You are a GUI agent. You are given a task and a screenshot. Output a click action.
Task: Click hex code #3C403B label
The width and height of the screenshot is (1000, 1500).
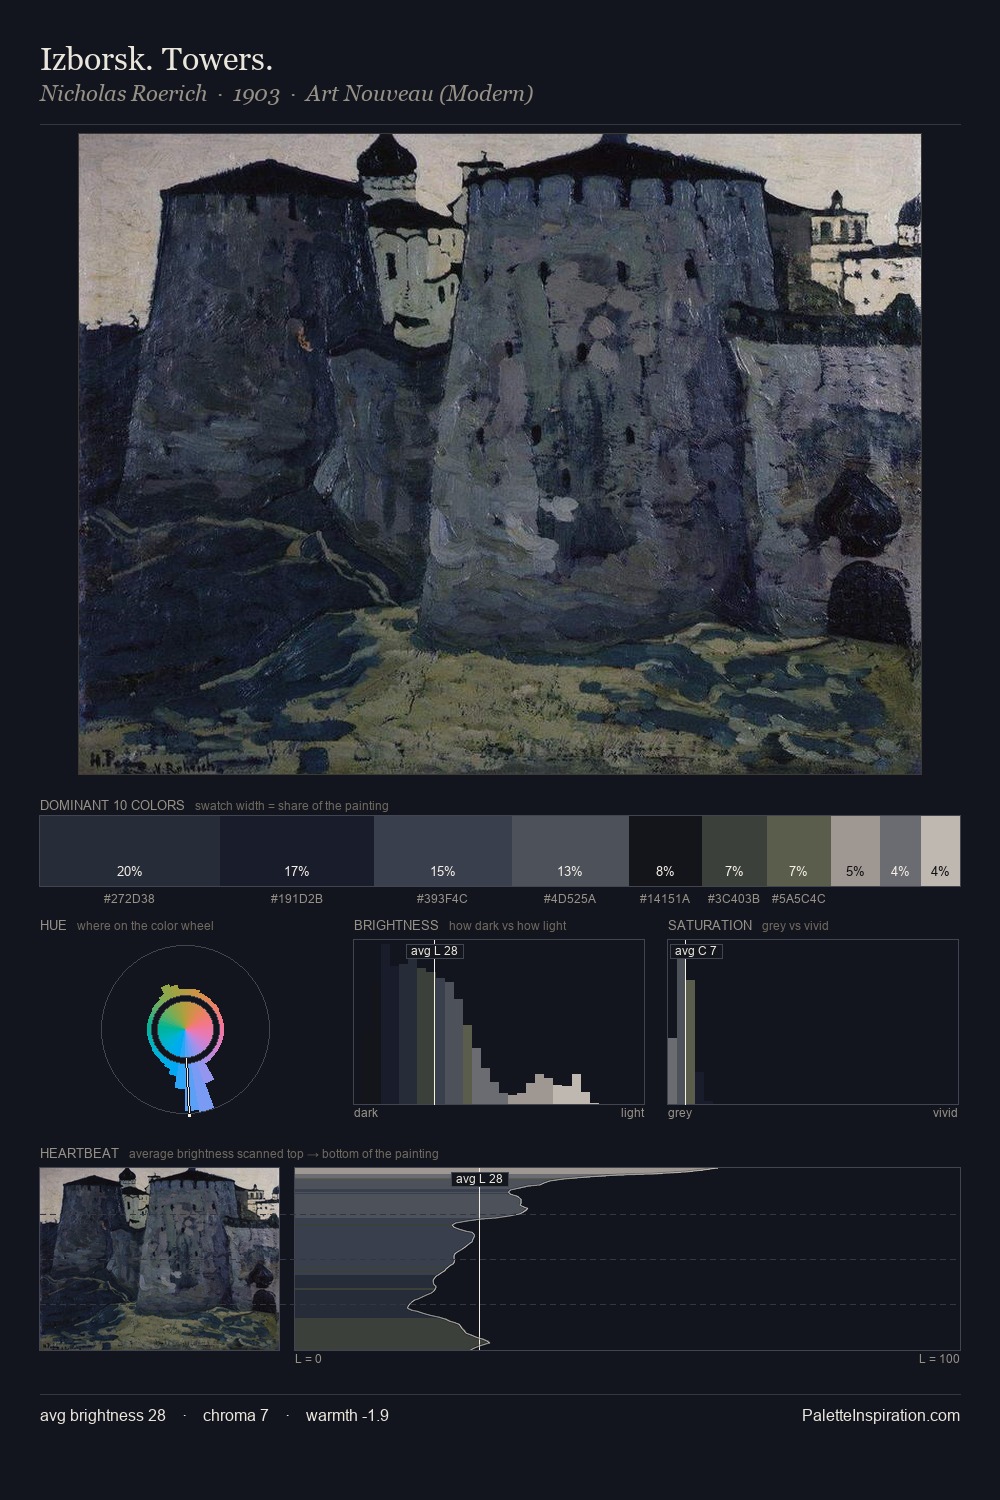[x=734, y=899]
